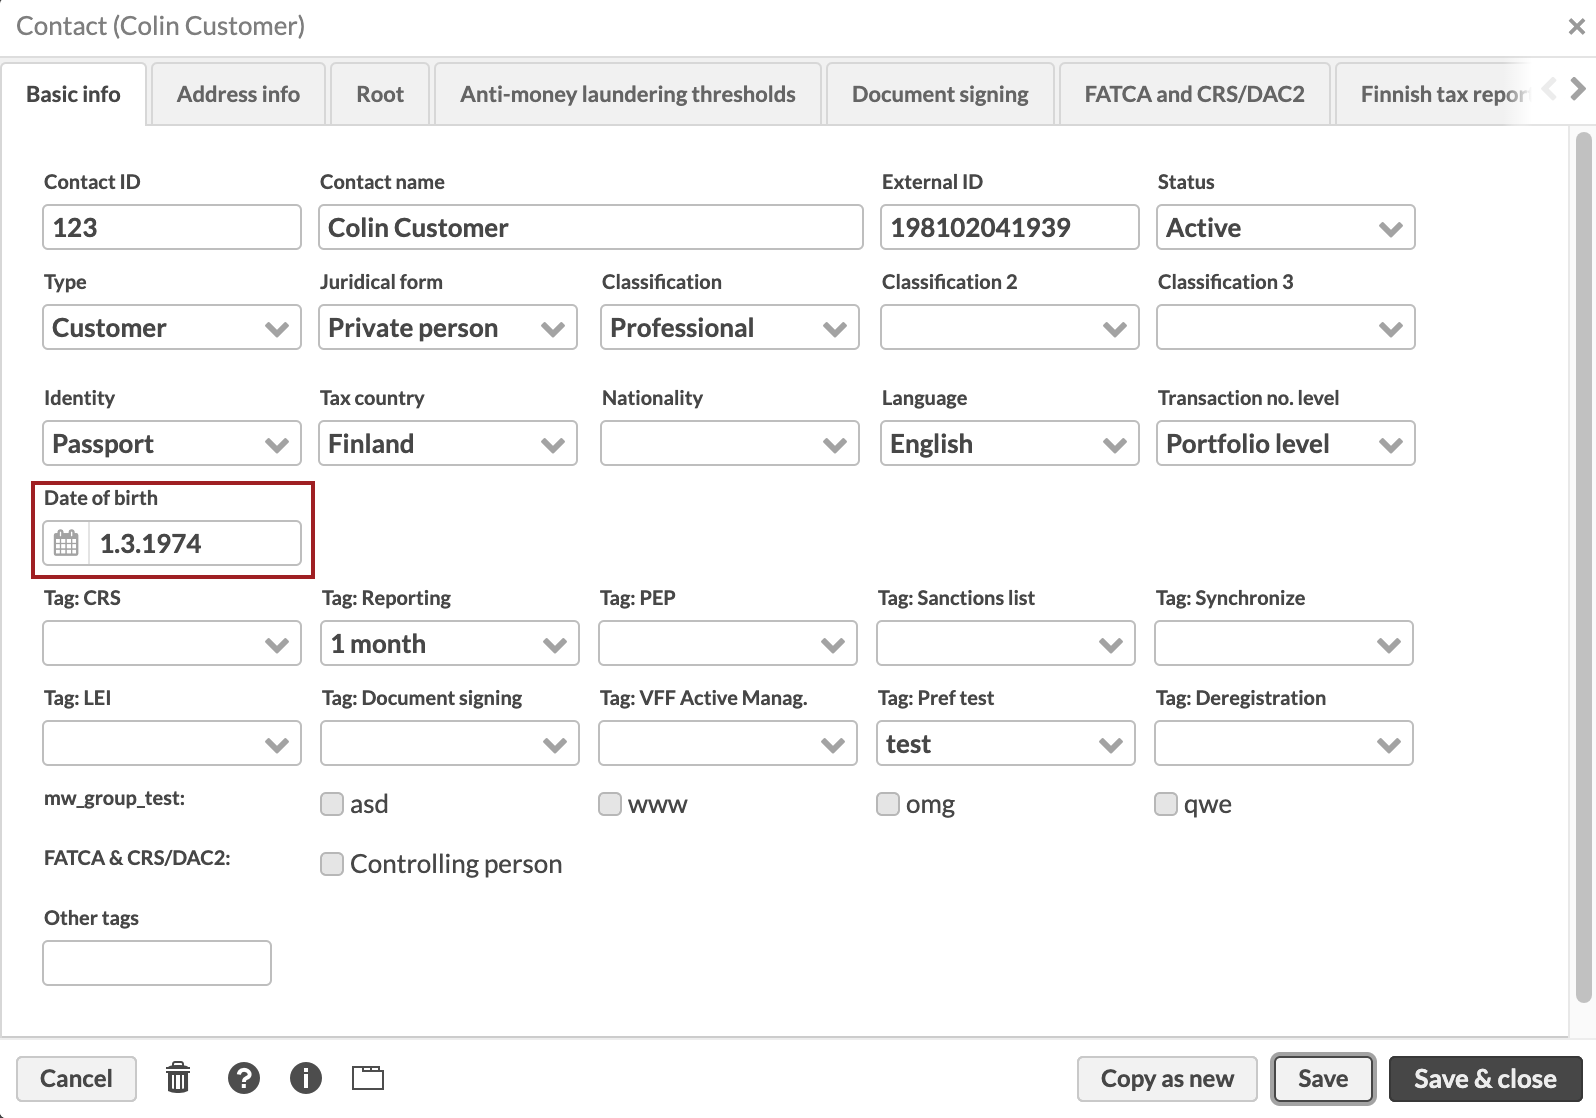This screenshot has height=1118, width=1596.
Task: Switch to the Basic info tab
Action: click(74, 94)
